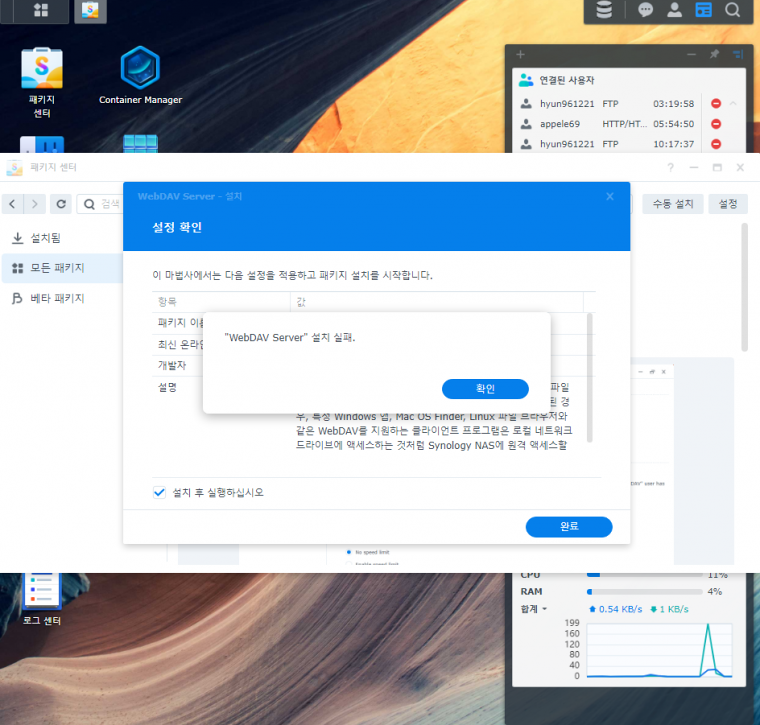Open the storage status icon in top bar

(x=604, y=10)
